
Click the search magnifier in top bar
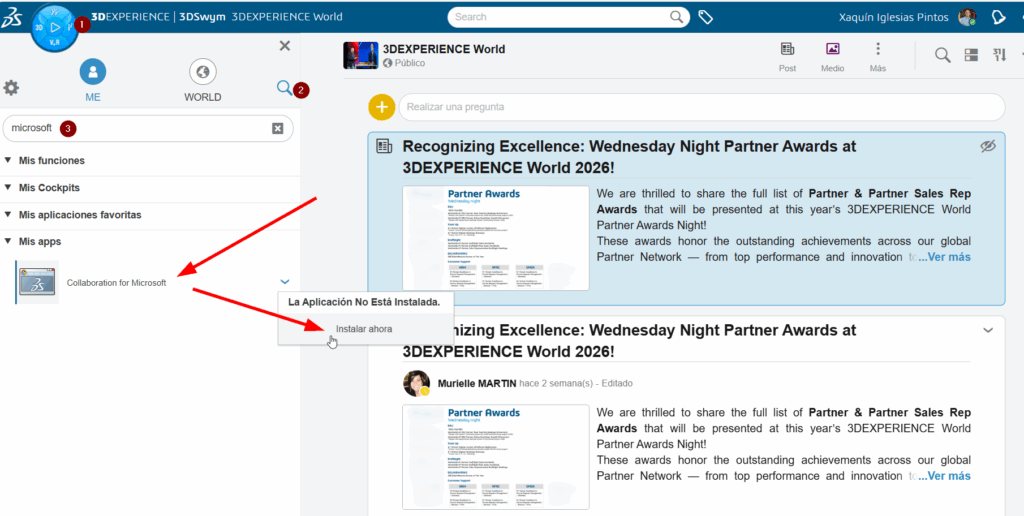click(x=677, y=17)
